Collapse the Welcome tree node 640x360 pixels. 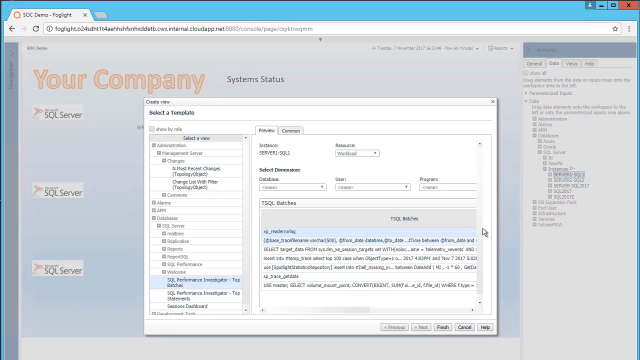click(164, 272)
